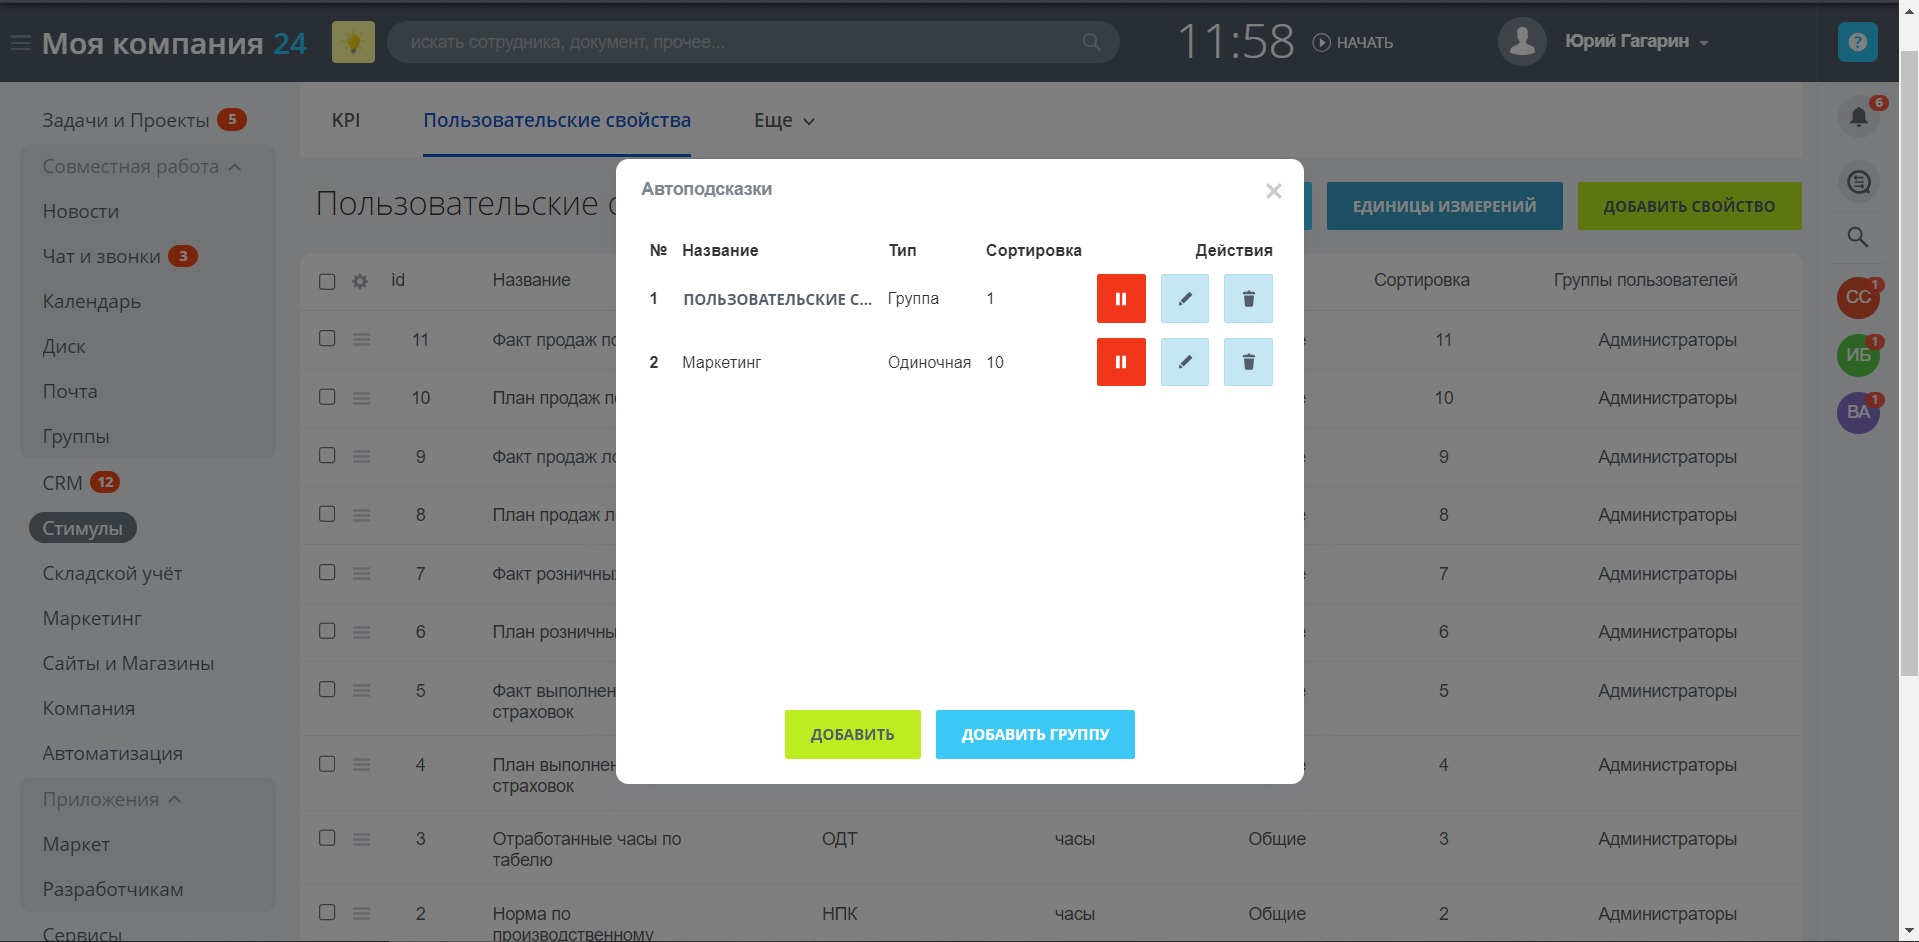Open the help question mark icon
1919x942 pixels.
(x=1858, y=42)
